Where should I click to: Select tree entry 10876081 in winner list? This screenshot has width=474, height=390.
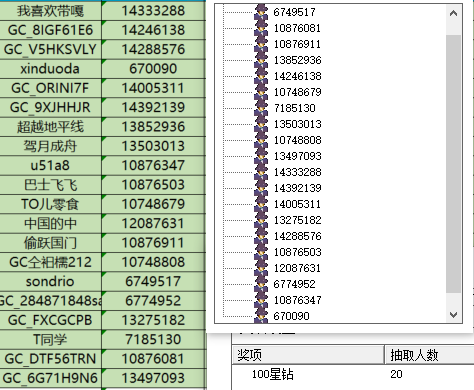[x=297, y=28]
